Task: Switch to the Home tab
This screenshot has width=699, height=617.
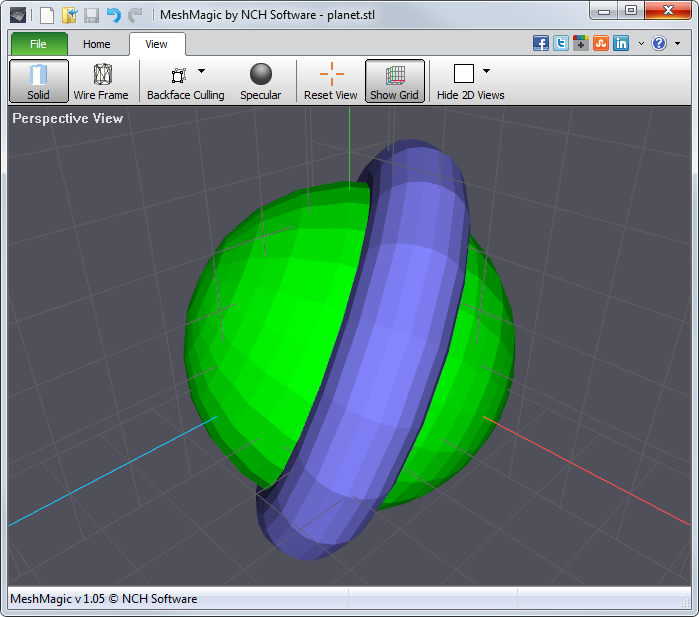Action: tap(97, 44)
